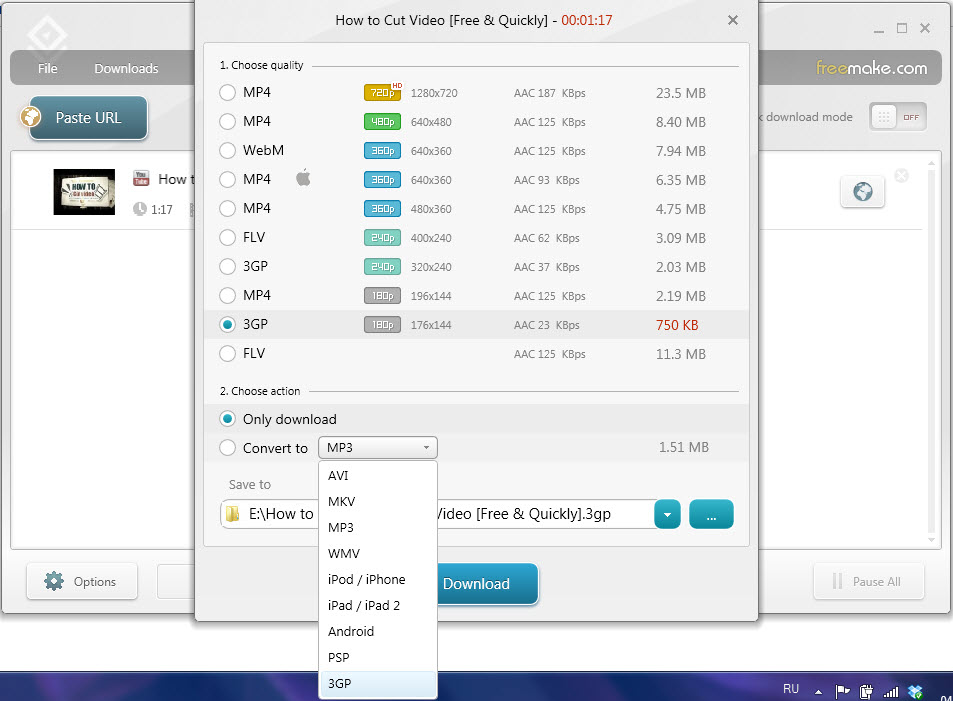Visit freemake.com link
Viewport: 953px width, 701px height.
[x=871, y=67]
